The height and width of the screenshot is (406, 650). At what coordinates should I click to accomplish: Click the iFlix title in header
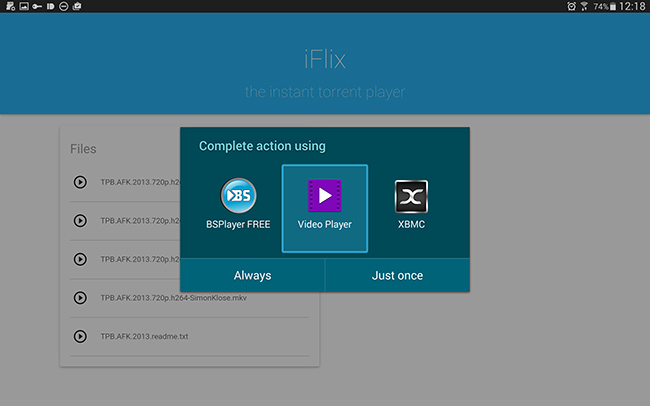(x=325, y=60)
